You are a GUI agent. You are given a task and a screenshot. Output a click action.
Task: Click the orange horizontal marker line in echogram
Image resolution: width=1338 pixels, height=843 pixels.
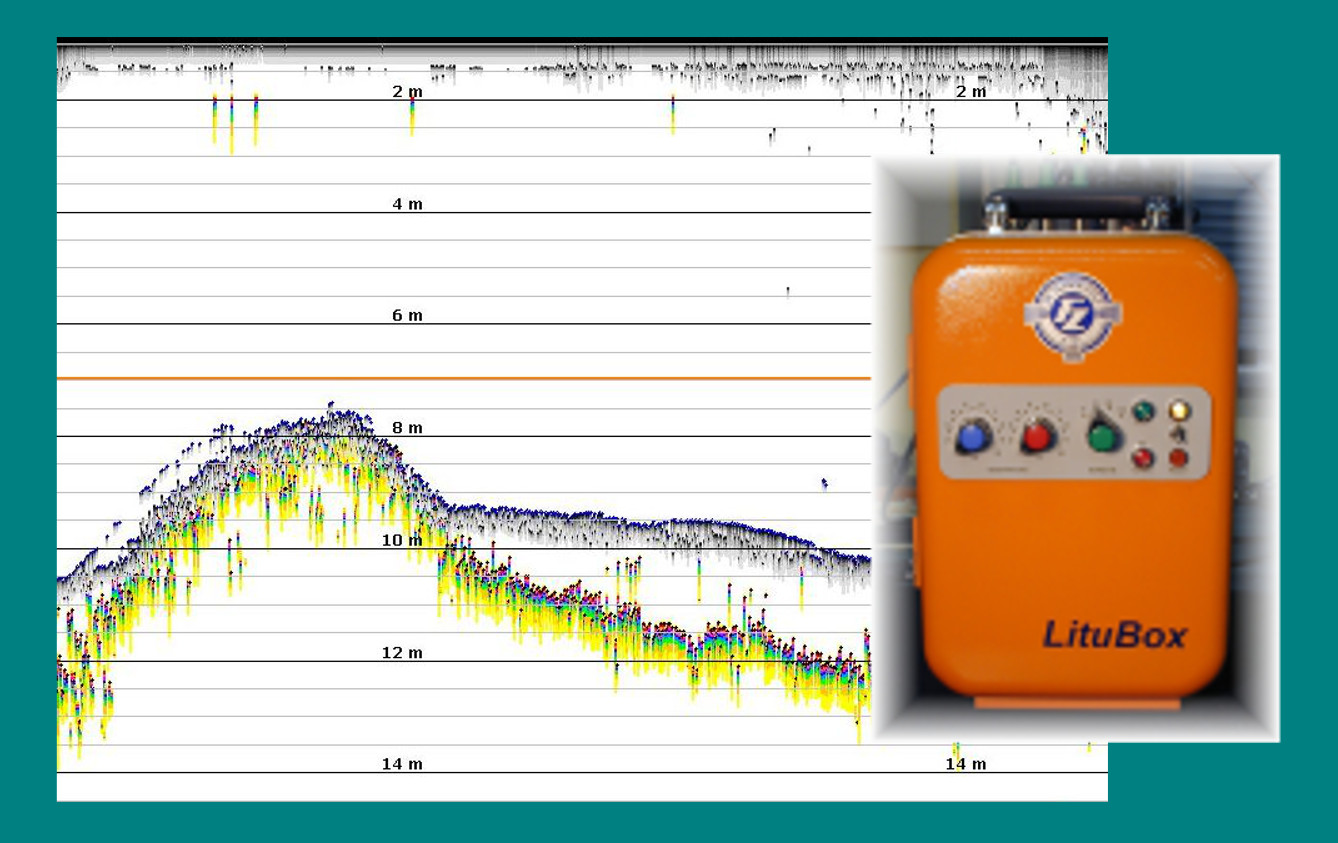(x=464, y=379)
